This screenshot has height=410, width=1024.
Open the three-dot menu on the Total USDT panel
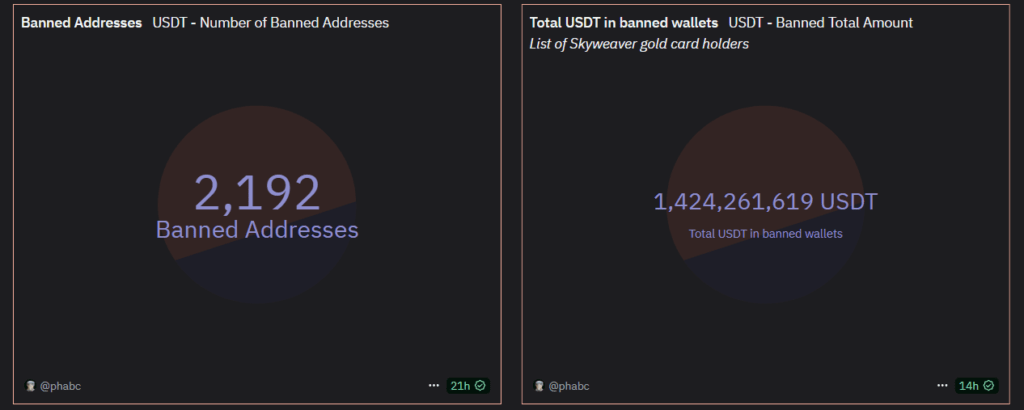(x=942, y=386)
